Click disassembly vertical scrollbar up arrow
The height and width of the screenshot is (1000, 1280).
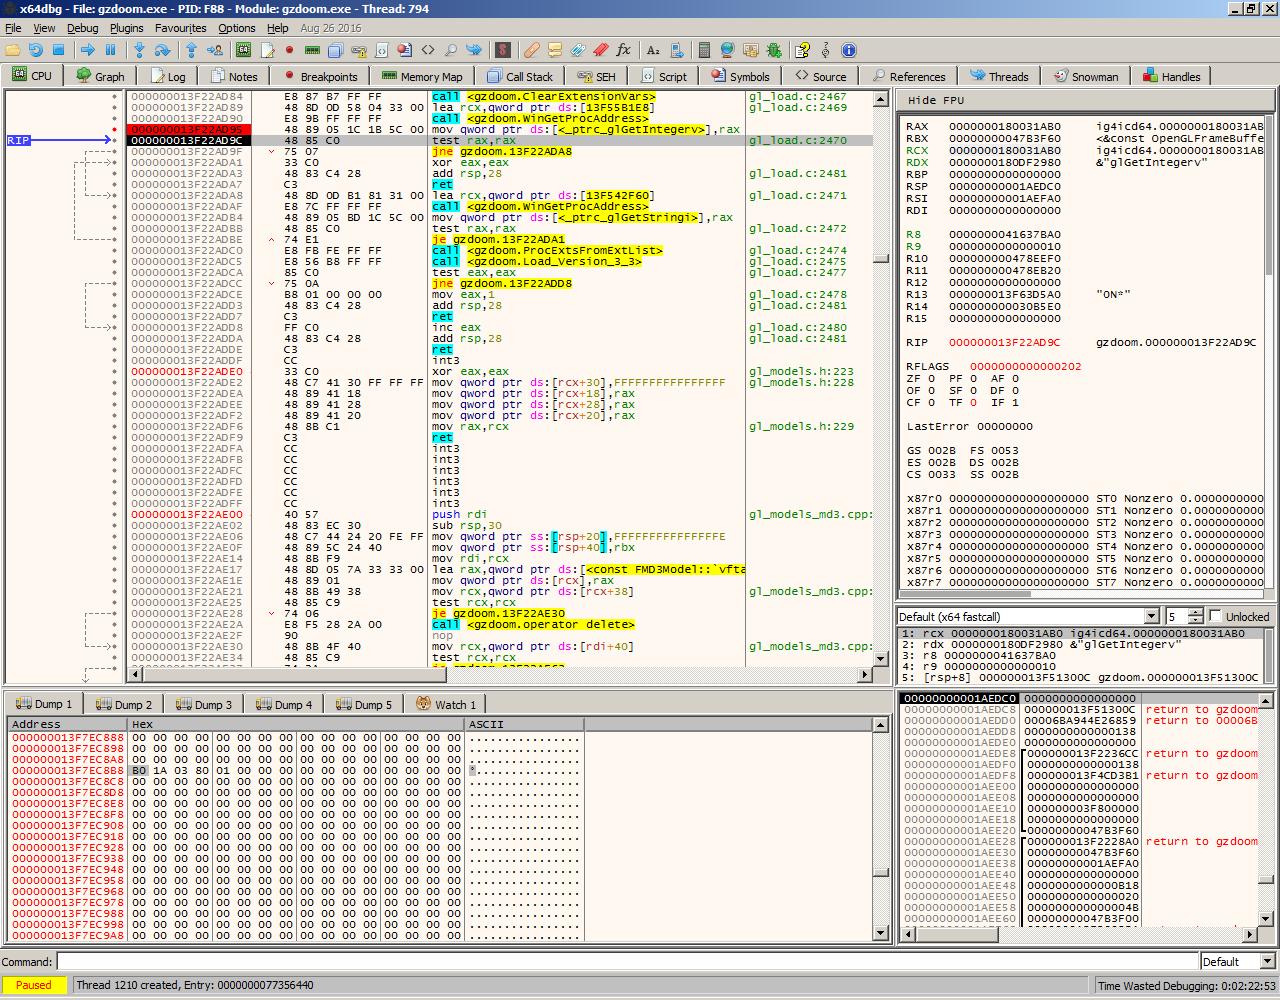(x=881, y=99)
